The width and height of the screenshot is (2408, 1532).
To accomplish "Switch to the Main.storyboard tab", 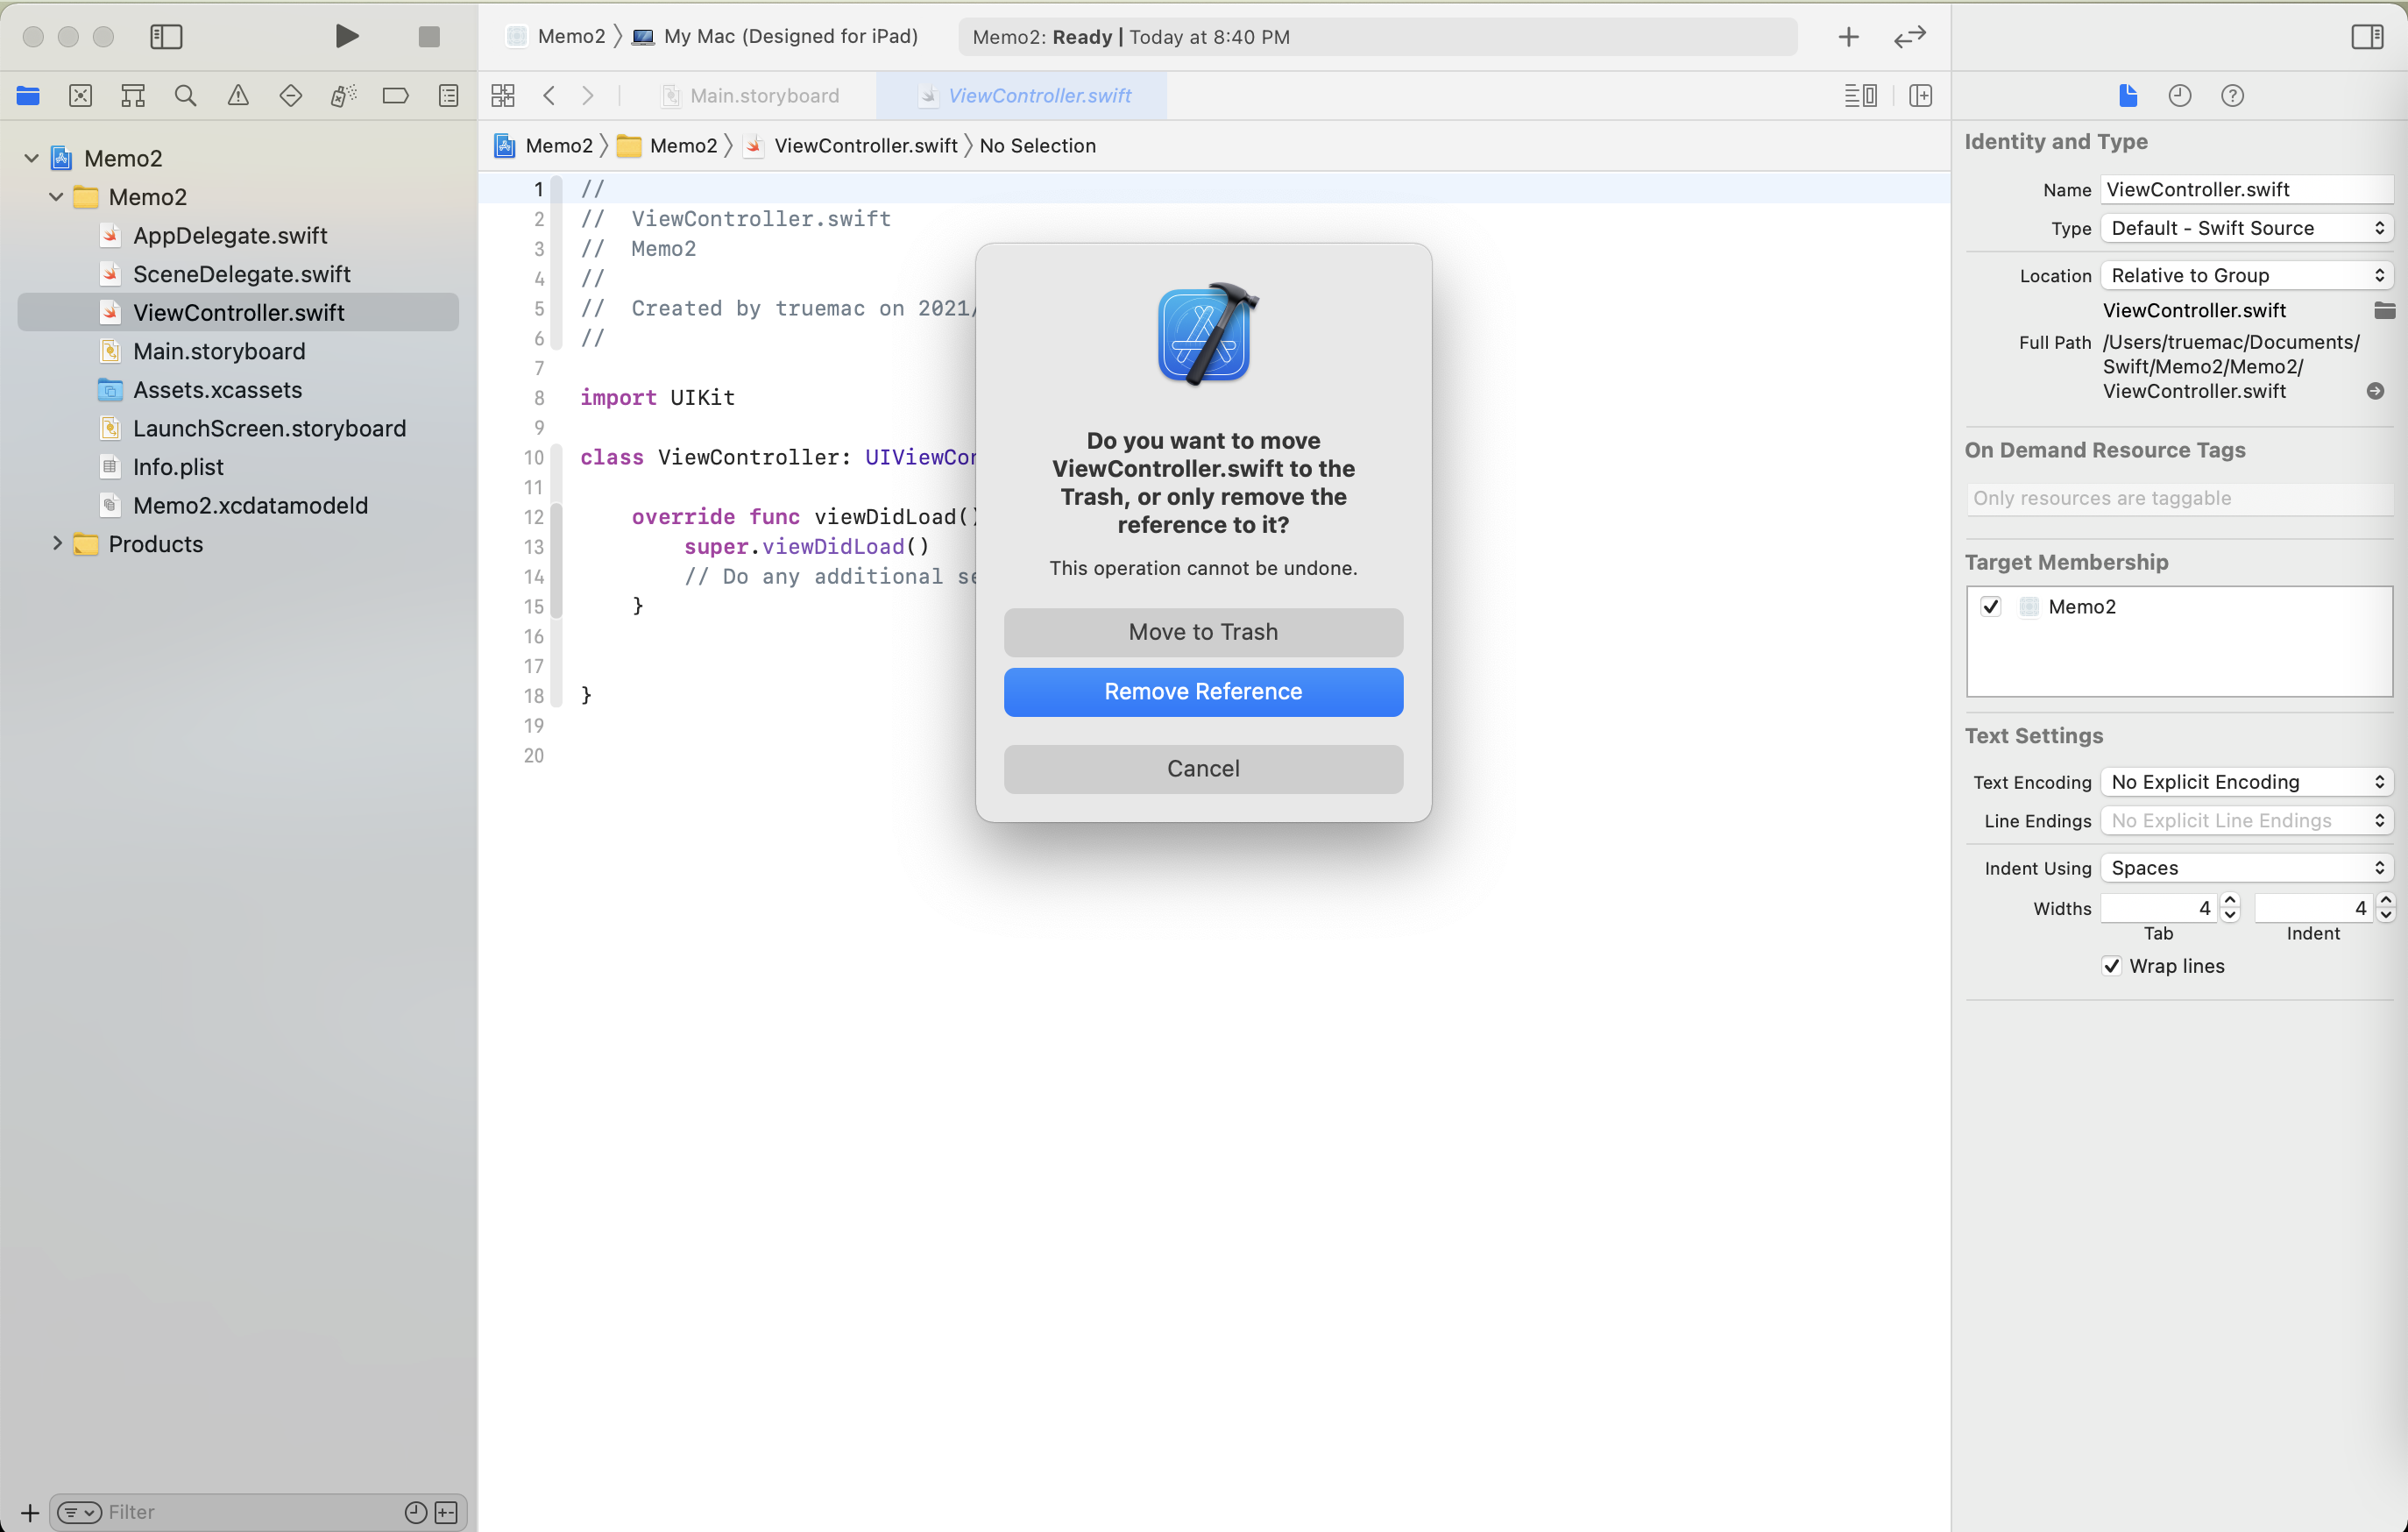I will [x=764, y=95].
